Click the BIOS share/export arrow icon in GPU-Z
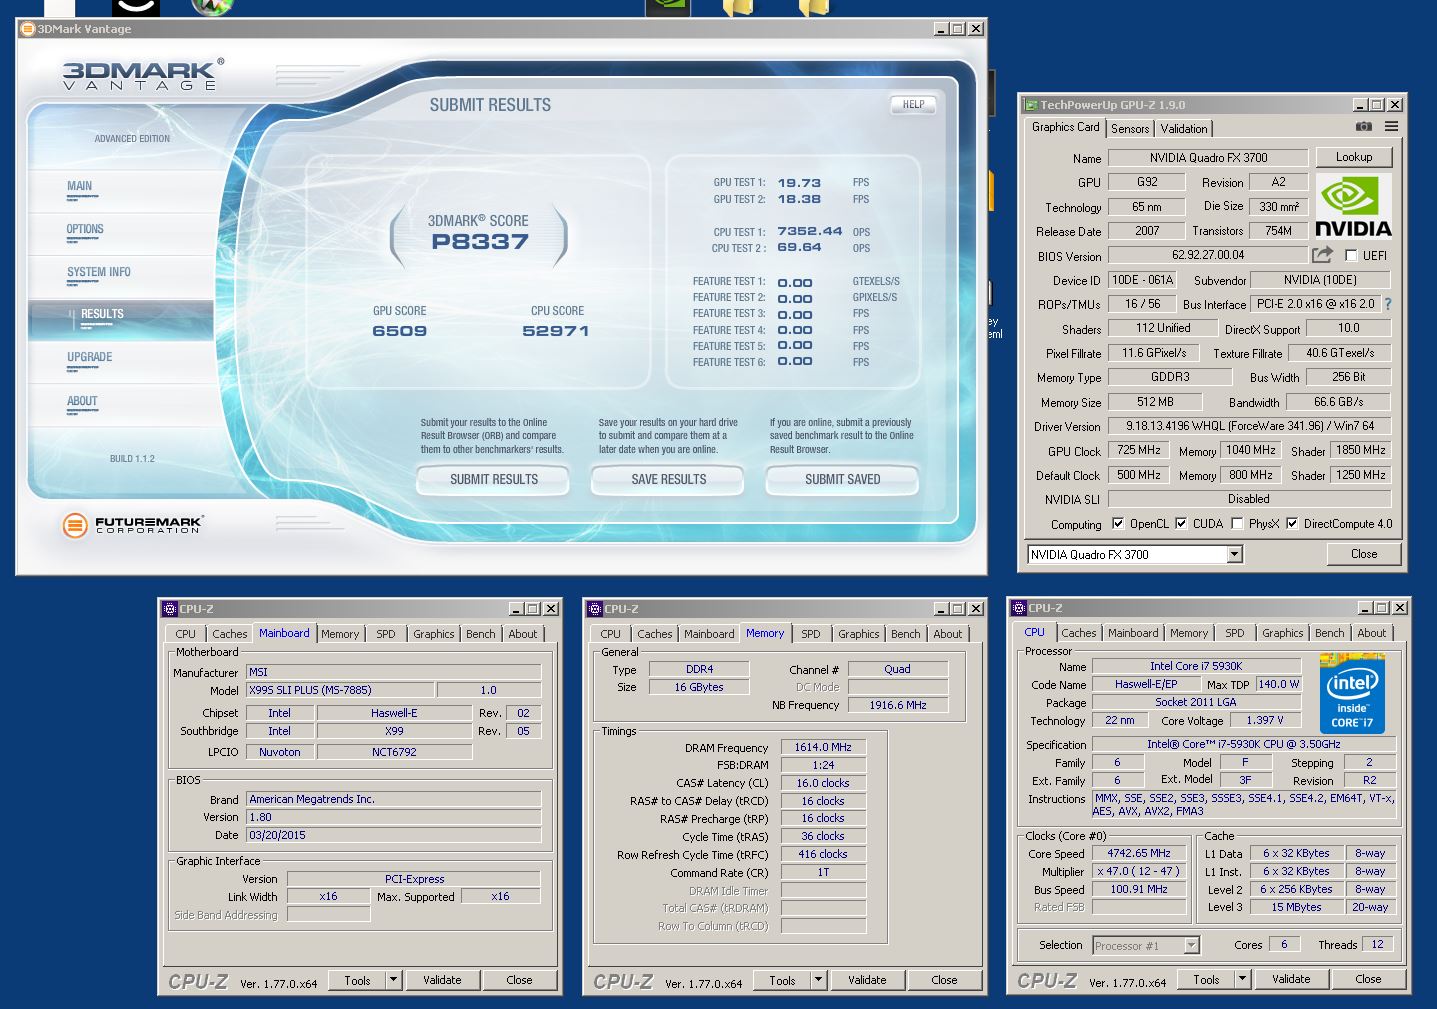 (x=1323, y=255)
